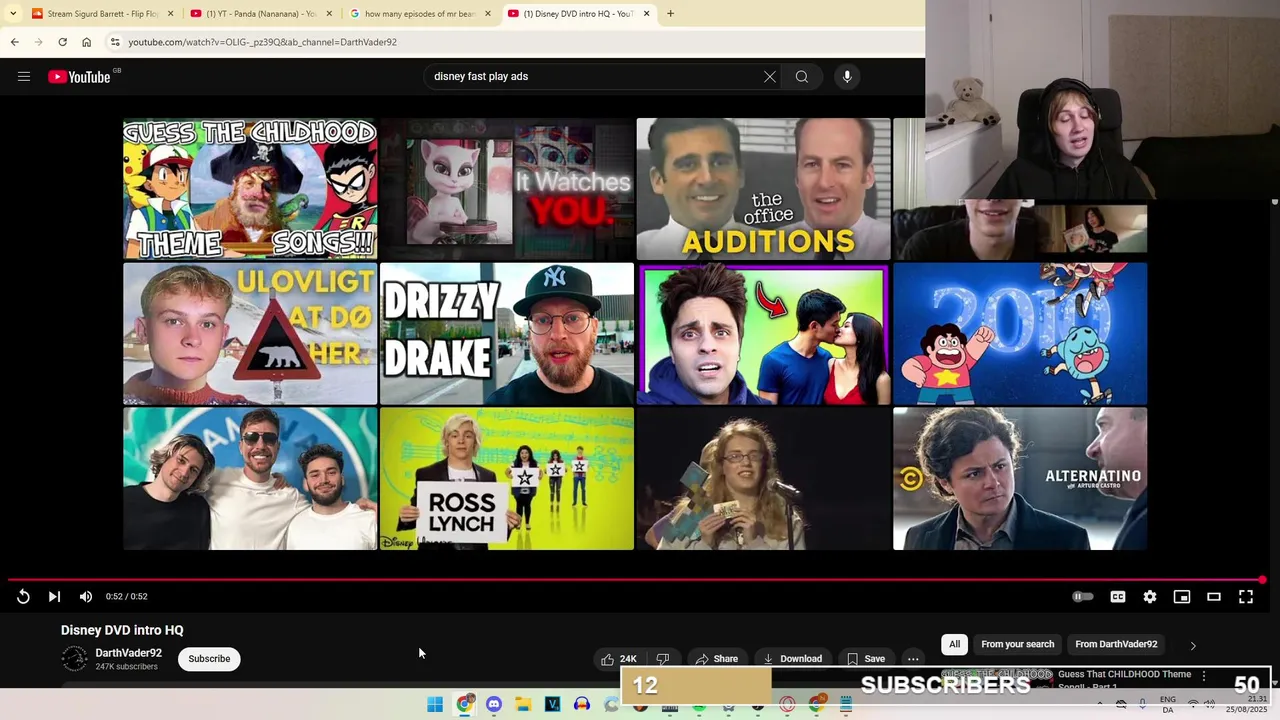Go forward with the browser forward arrow
Screen dimensions: 1280x720
(x=38, y=42)
